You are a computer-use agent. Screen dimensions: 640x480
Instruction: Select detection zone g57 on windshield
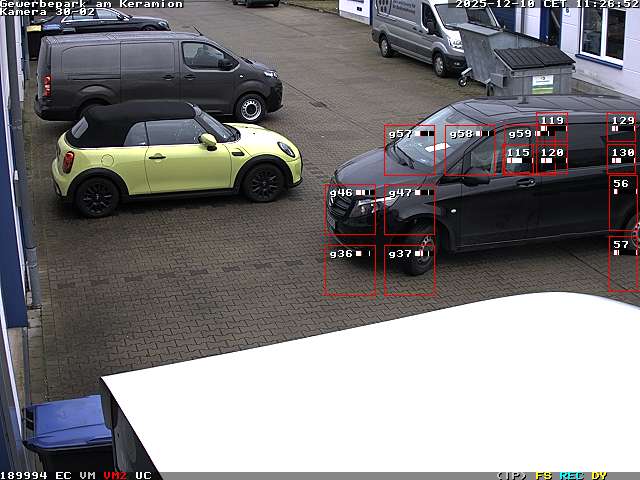pos(410,150)
